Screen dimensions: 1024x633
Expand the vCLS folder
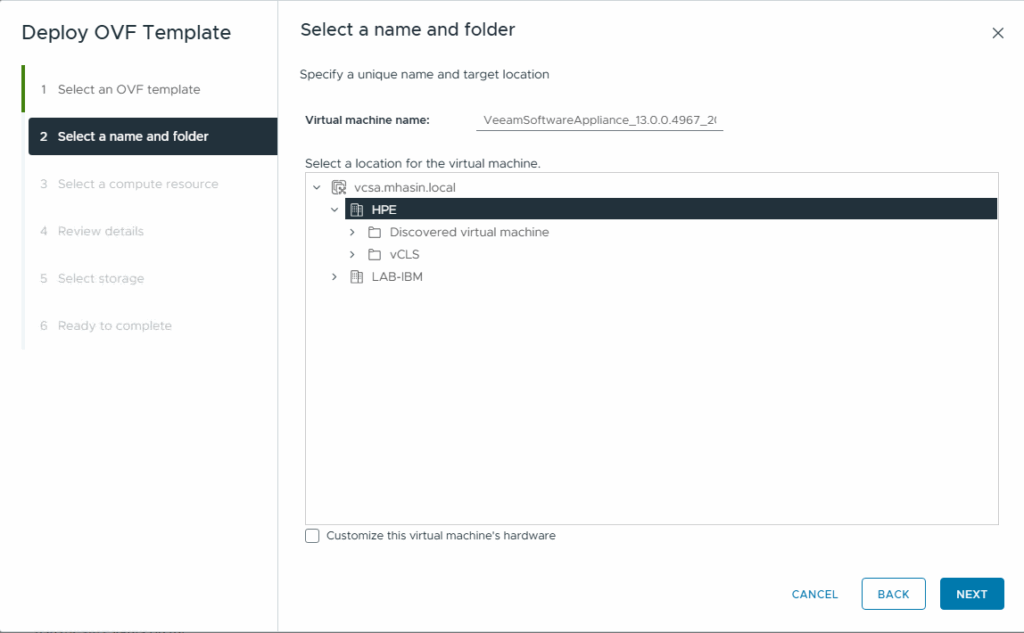(353, 254)
